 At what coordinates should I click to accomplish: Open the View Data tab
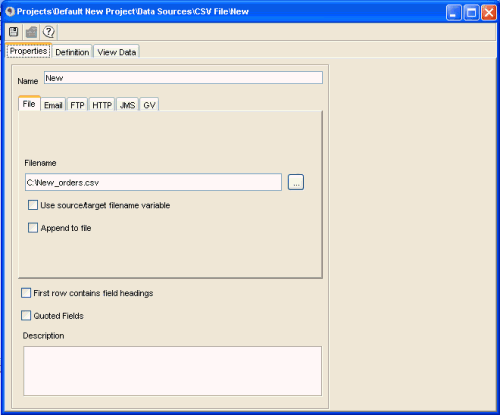(x=117, y=52)
